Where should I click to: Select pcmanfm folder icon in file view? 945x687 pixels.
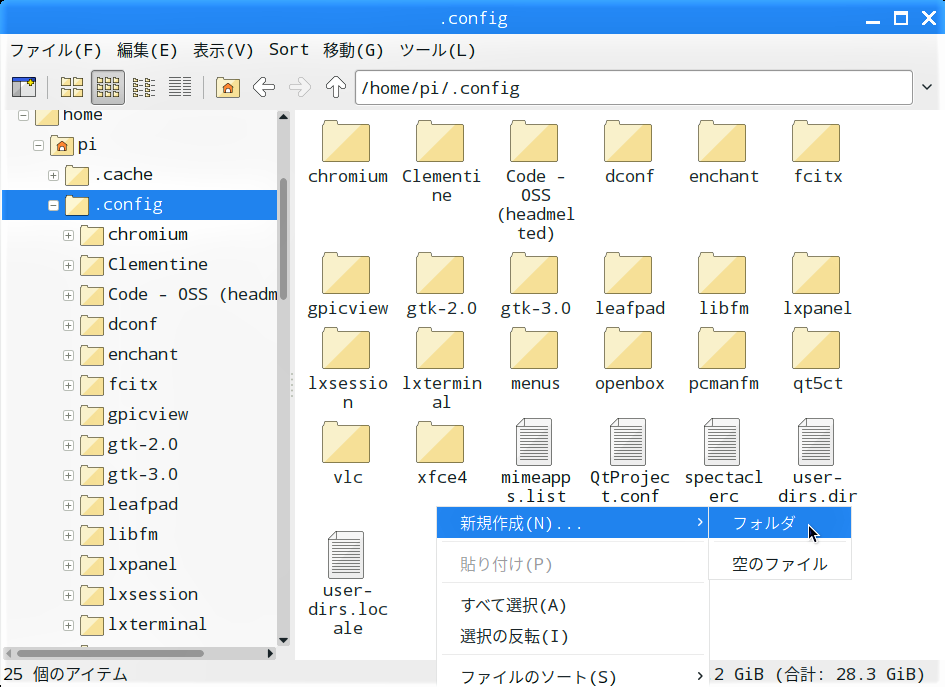tap(722, 348)
